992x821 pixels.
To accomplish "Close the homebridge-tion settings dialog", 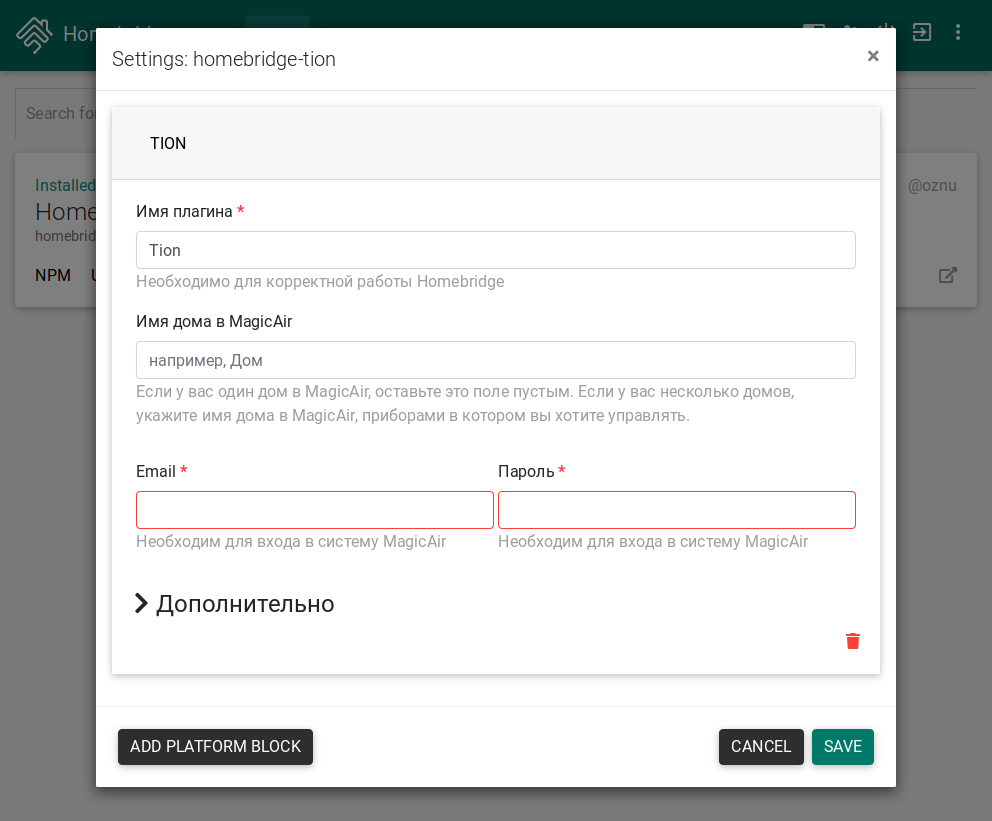I will click(x=873, y=56).
